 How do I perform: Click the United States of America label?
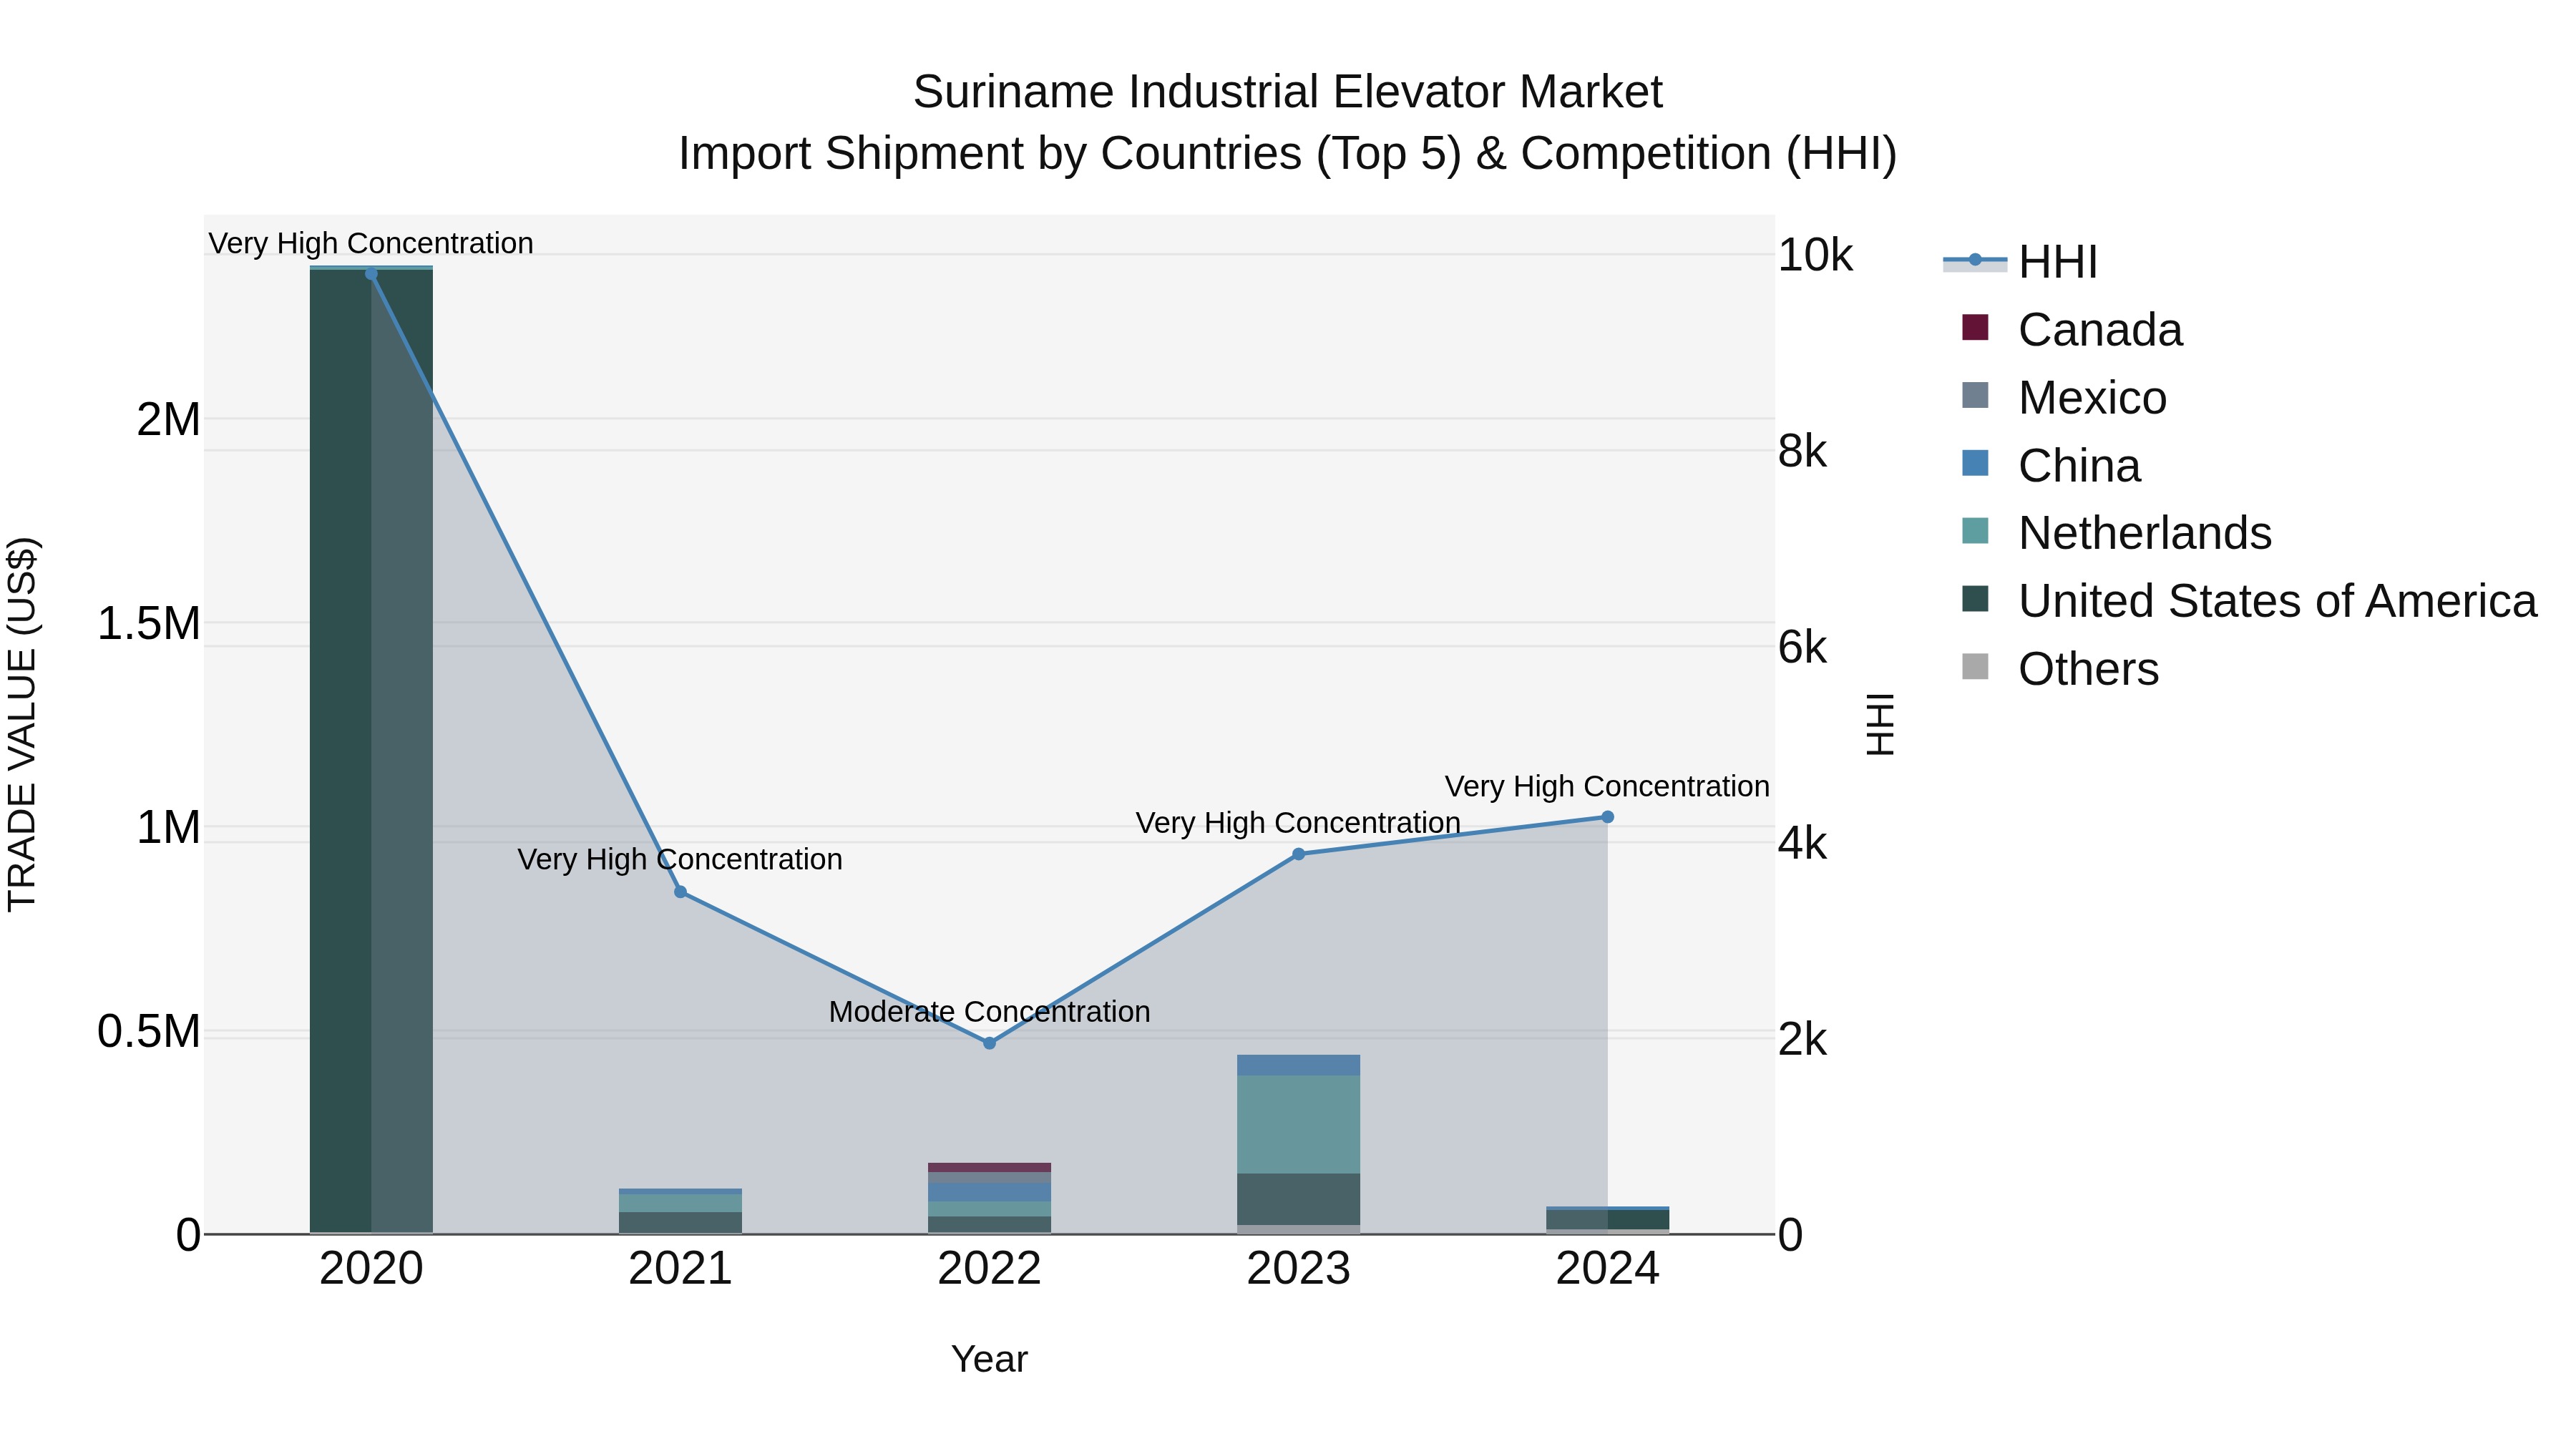[2277, 601]
